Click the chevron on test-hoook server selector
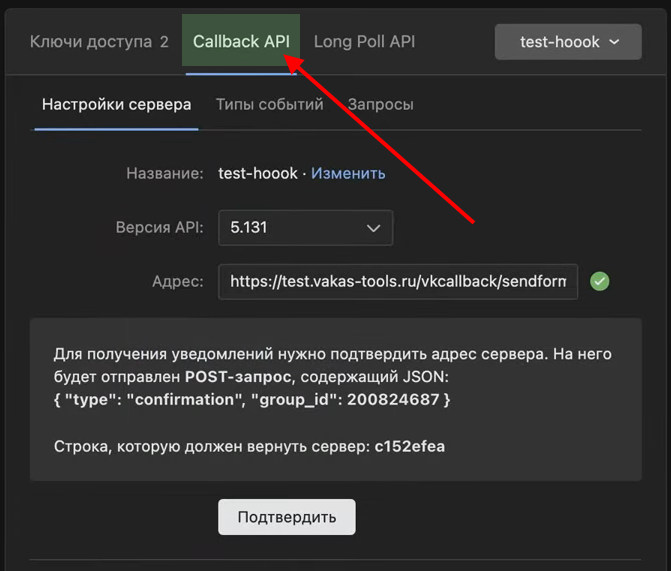This screenshot has width=671, height=571. tap(614, 42)
